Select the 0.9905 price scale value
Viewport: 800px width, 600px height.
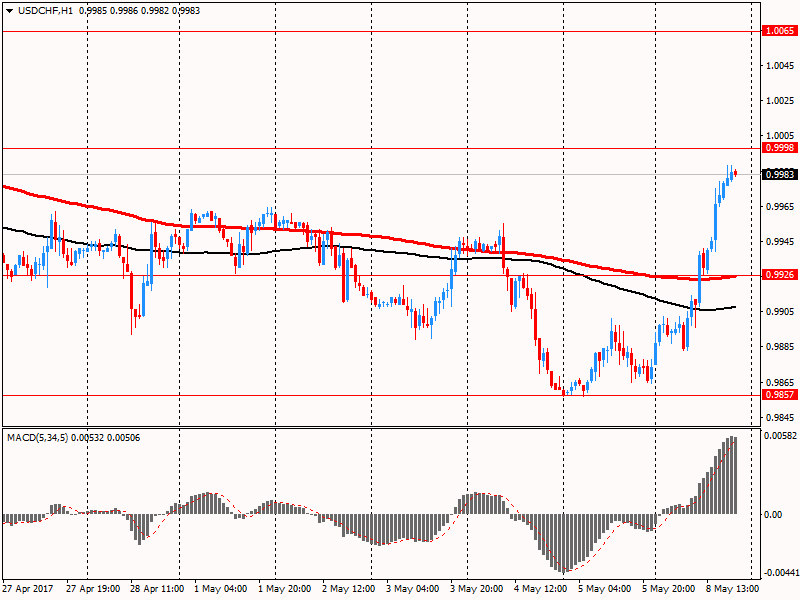(781, 312)
